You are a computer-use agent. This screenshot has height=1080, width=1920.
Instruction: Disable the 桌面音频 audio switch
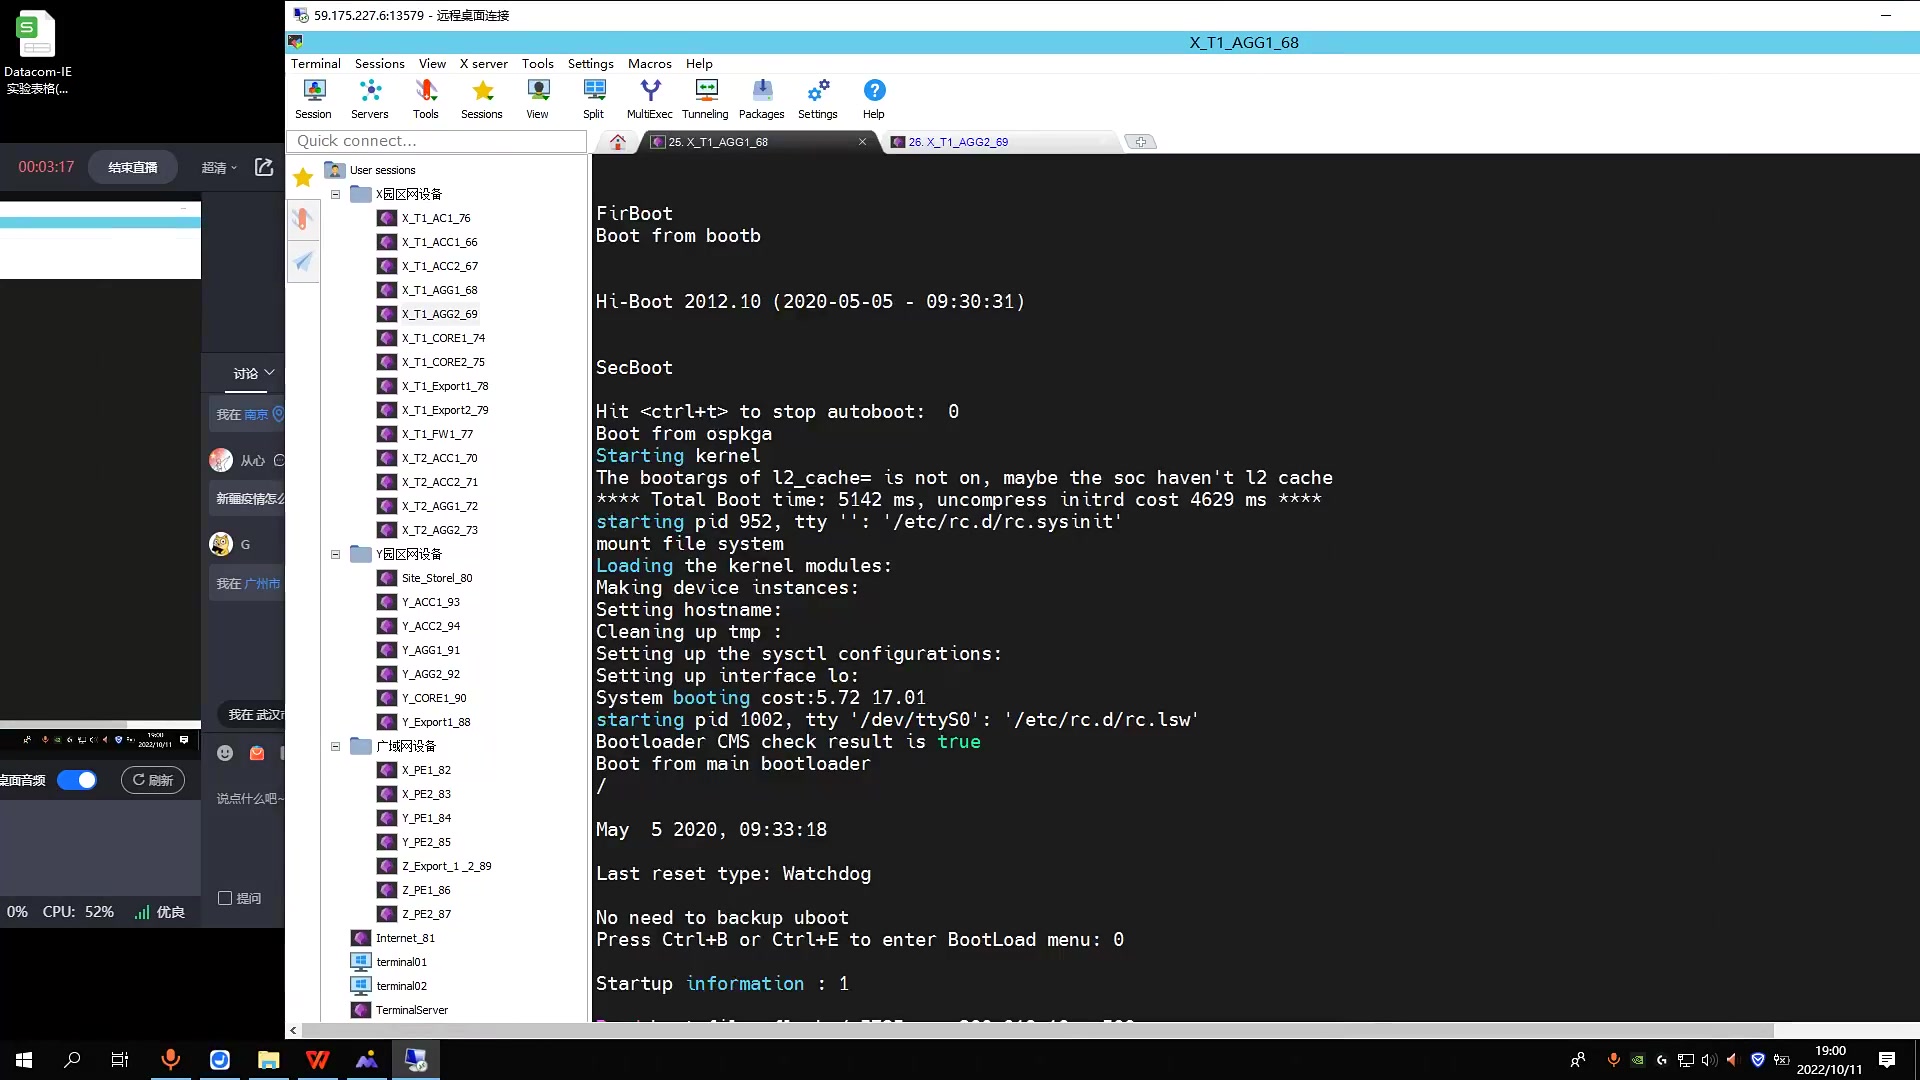(x=77, y=780)
